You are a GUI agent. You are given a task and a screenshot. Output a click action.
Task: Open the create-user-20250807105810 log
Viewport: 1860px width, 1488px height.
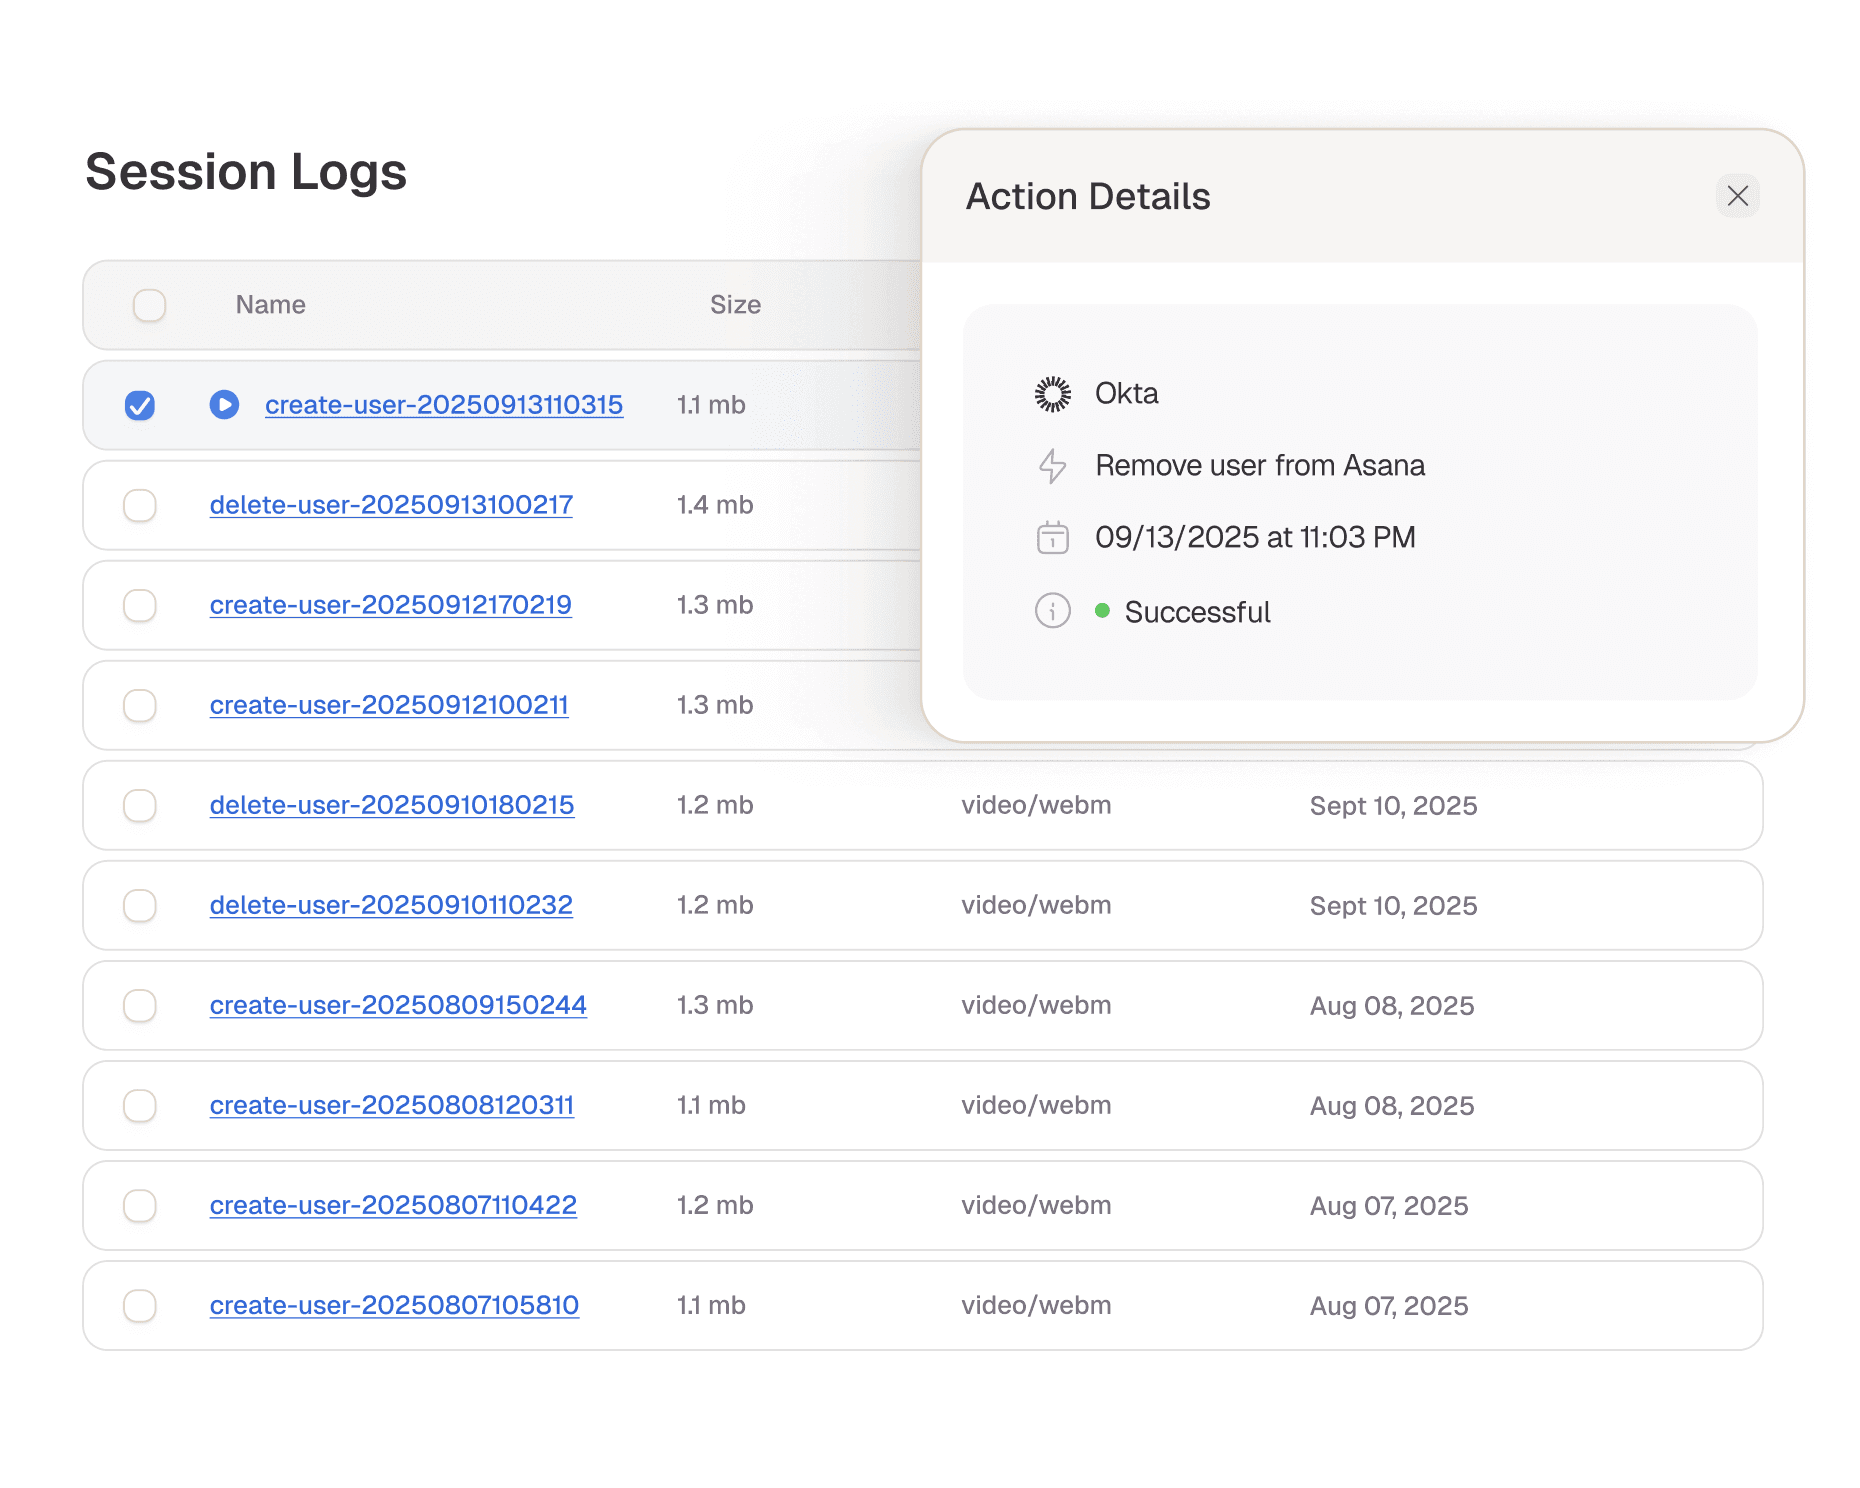coord(393,1305)
